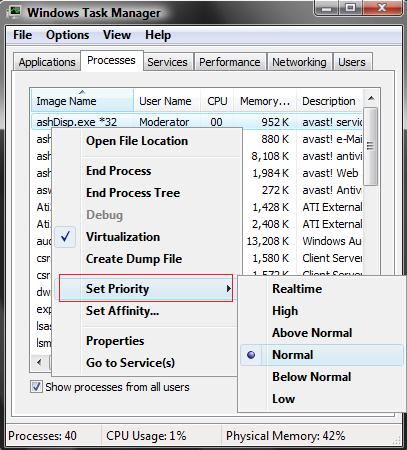This screenshot has width=407, height=450.
Task: Choose Set Affinity... option
Action: (123, 311)
